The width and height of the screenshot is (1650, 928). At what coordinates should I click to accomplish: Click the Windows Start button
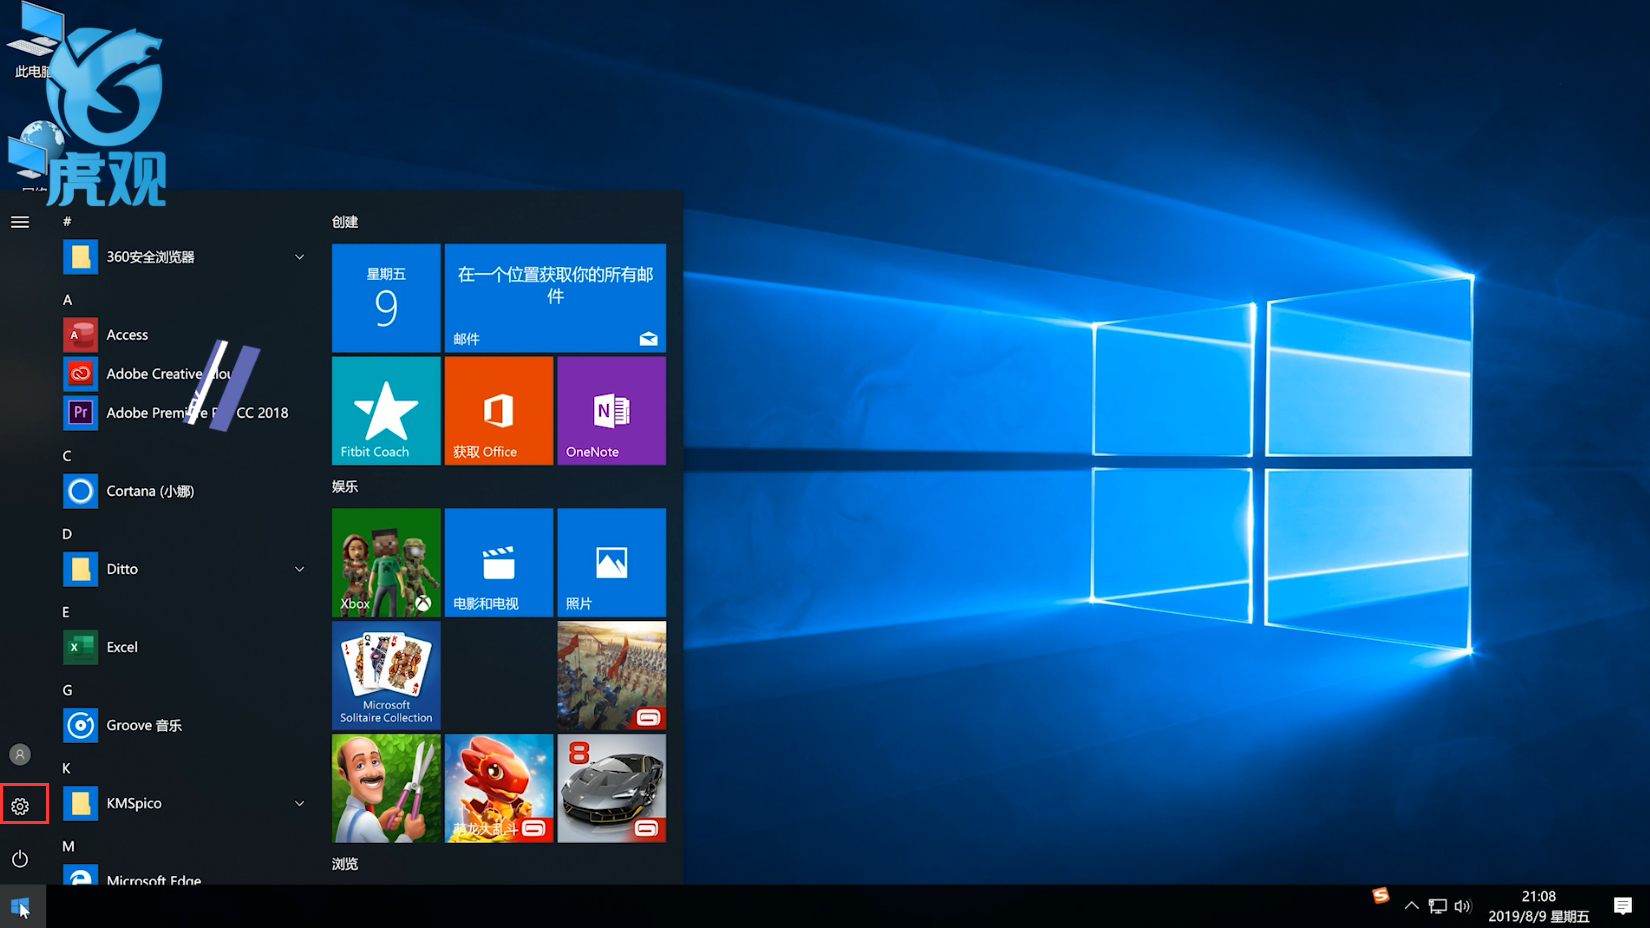pos(21,907)
